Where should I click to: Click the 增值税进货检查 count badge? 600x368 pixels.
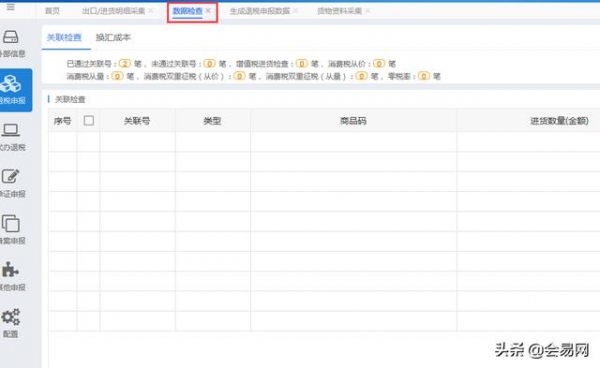pos(302,64)
